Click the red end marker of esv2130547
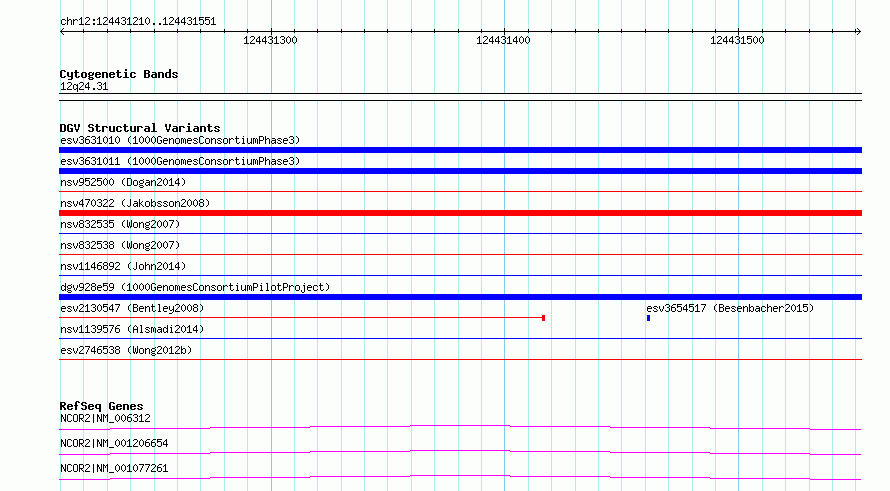The width and height of the screenshot is (890, 491). 543,318
